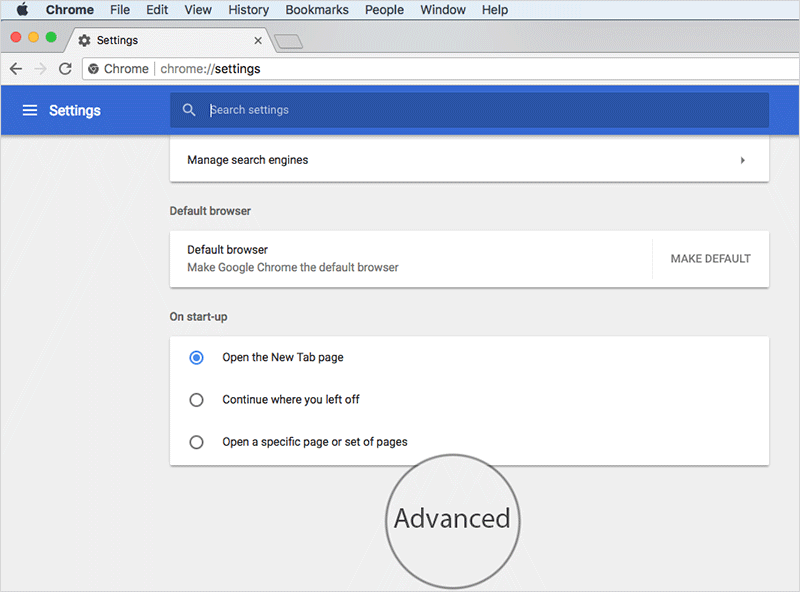Open a new tab
Image resolution: width=800 pixels, height=592 pixels.
[288, 41]
